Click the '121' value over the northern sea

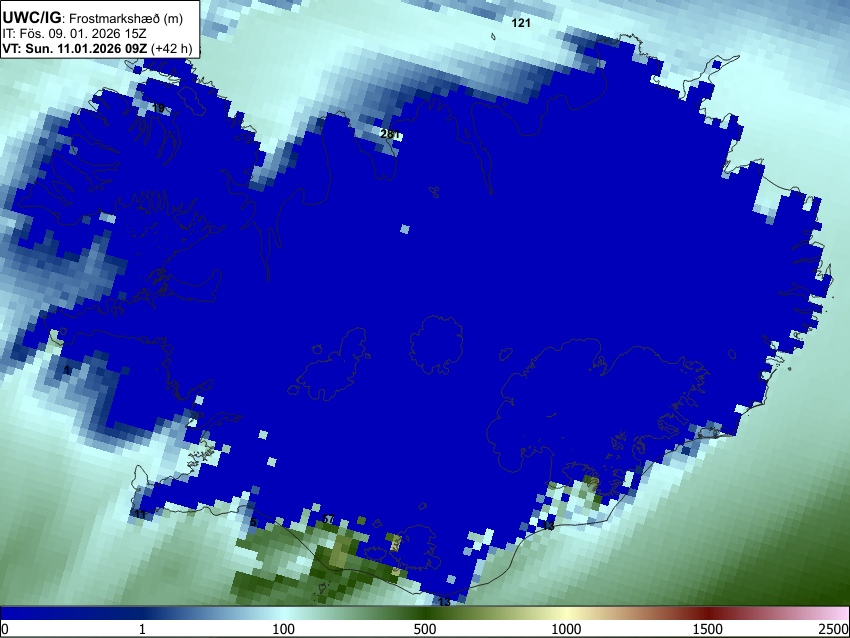pos(521,23)
